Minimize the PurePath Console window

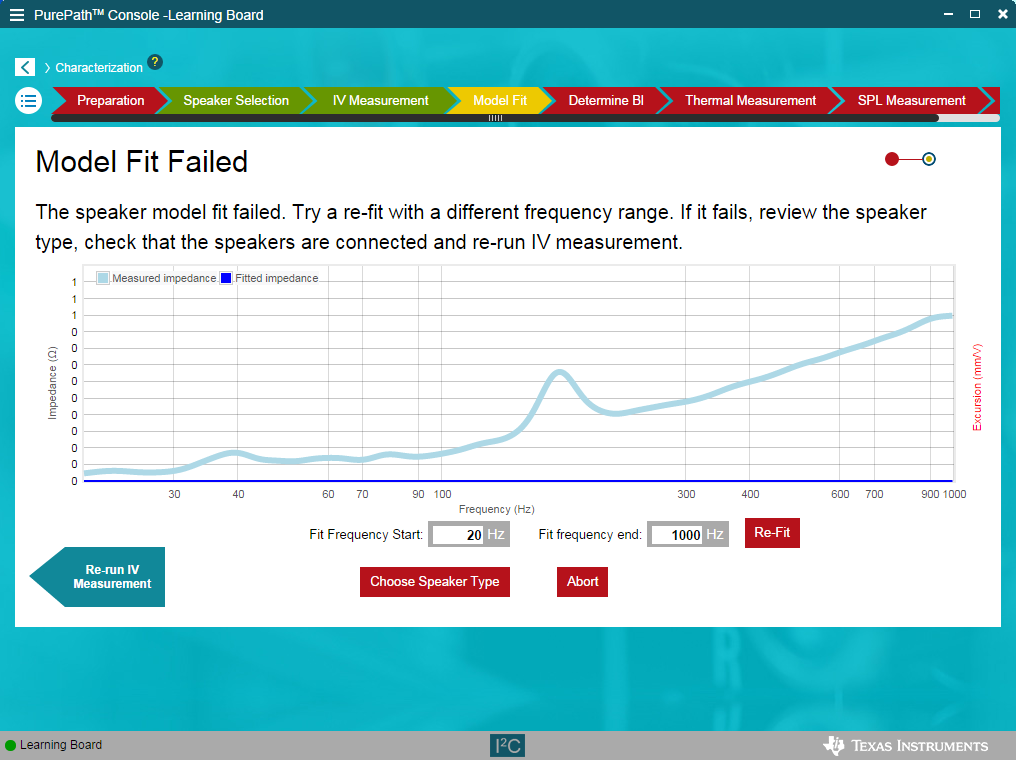click(948, 14)
